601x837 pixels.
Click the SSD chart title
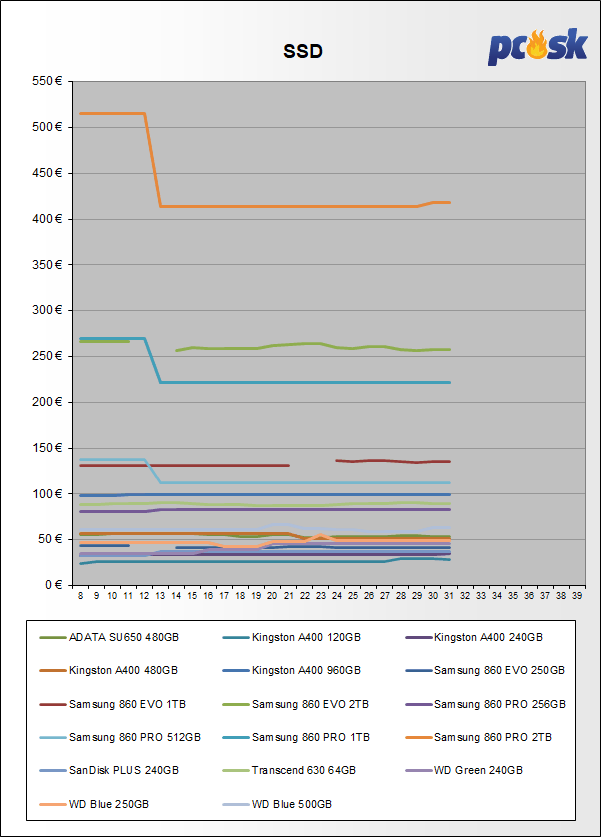click(301, 51)
